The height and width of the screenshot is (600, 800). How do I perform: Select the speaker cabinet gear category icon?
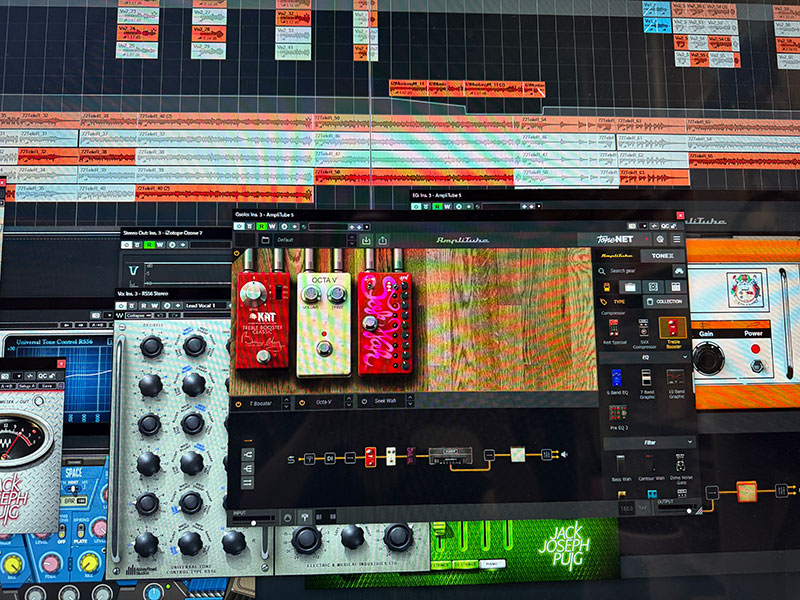[653, 287]
